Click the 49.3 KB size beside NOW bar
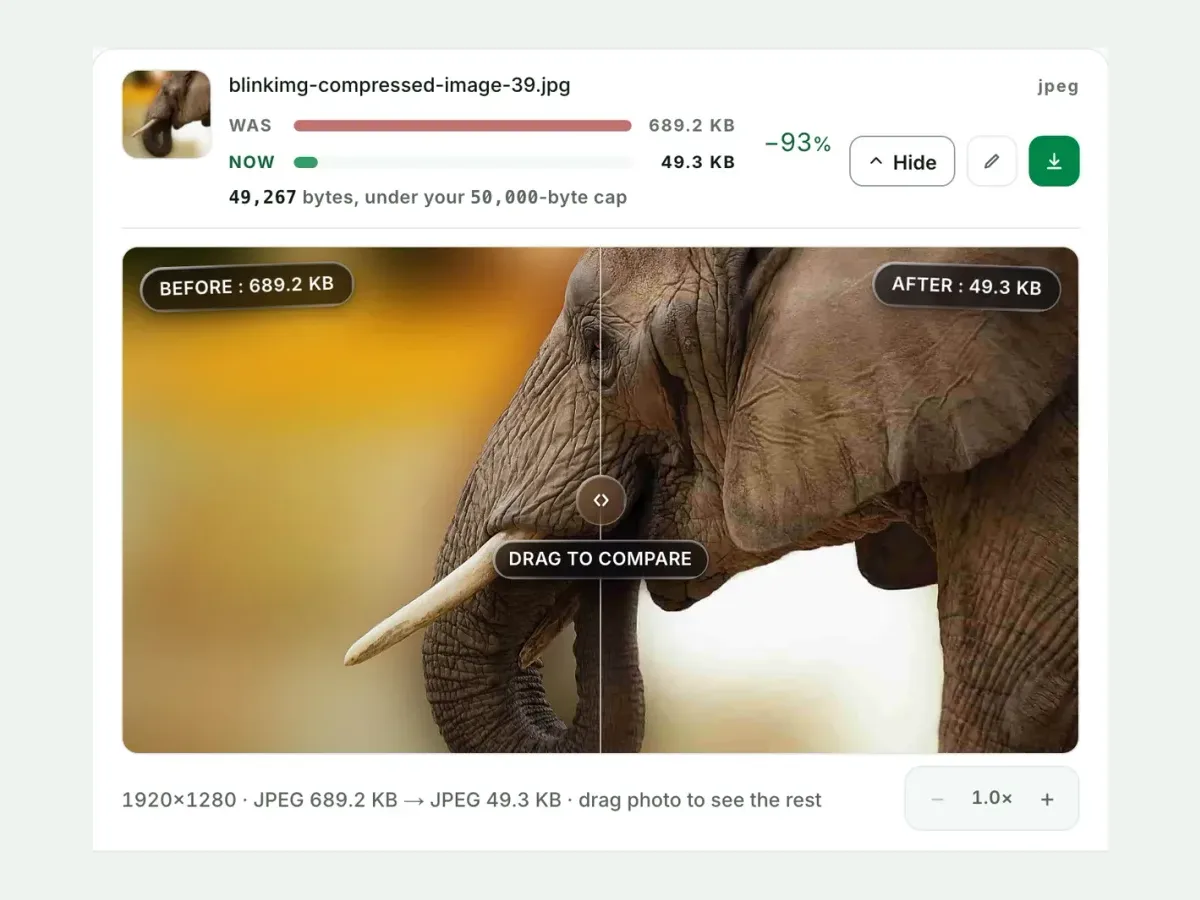Screen dimensions: 1200x900 [698, 162]
